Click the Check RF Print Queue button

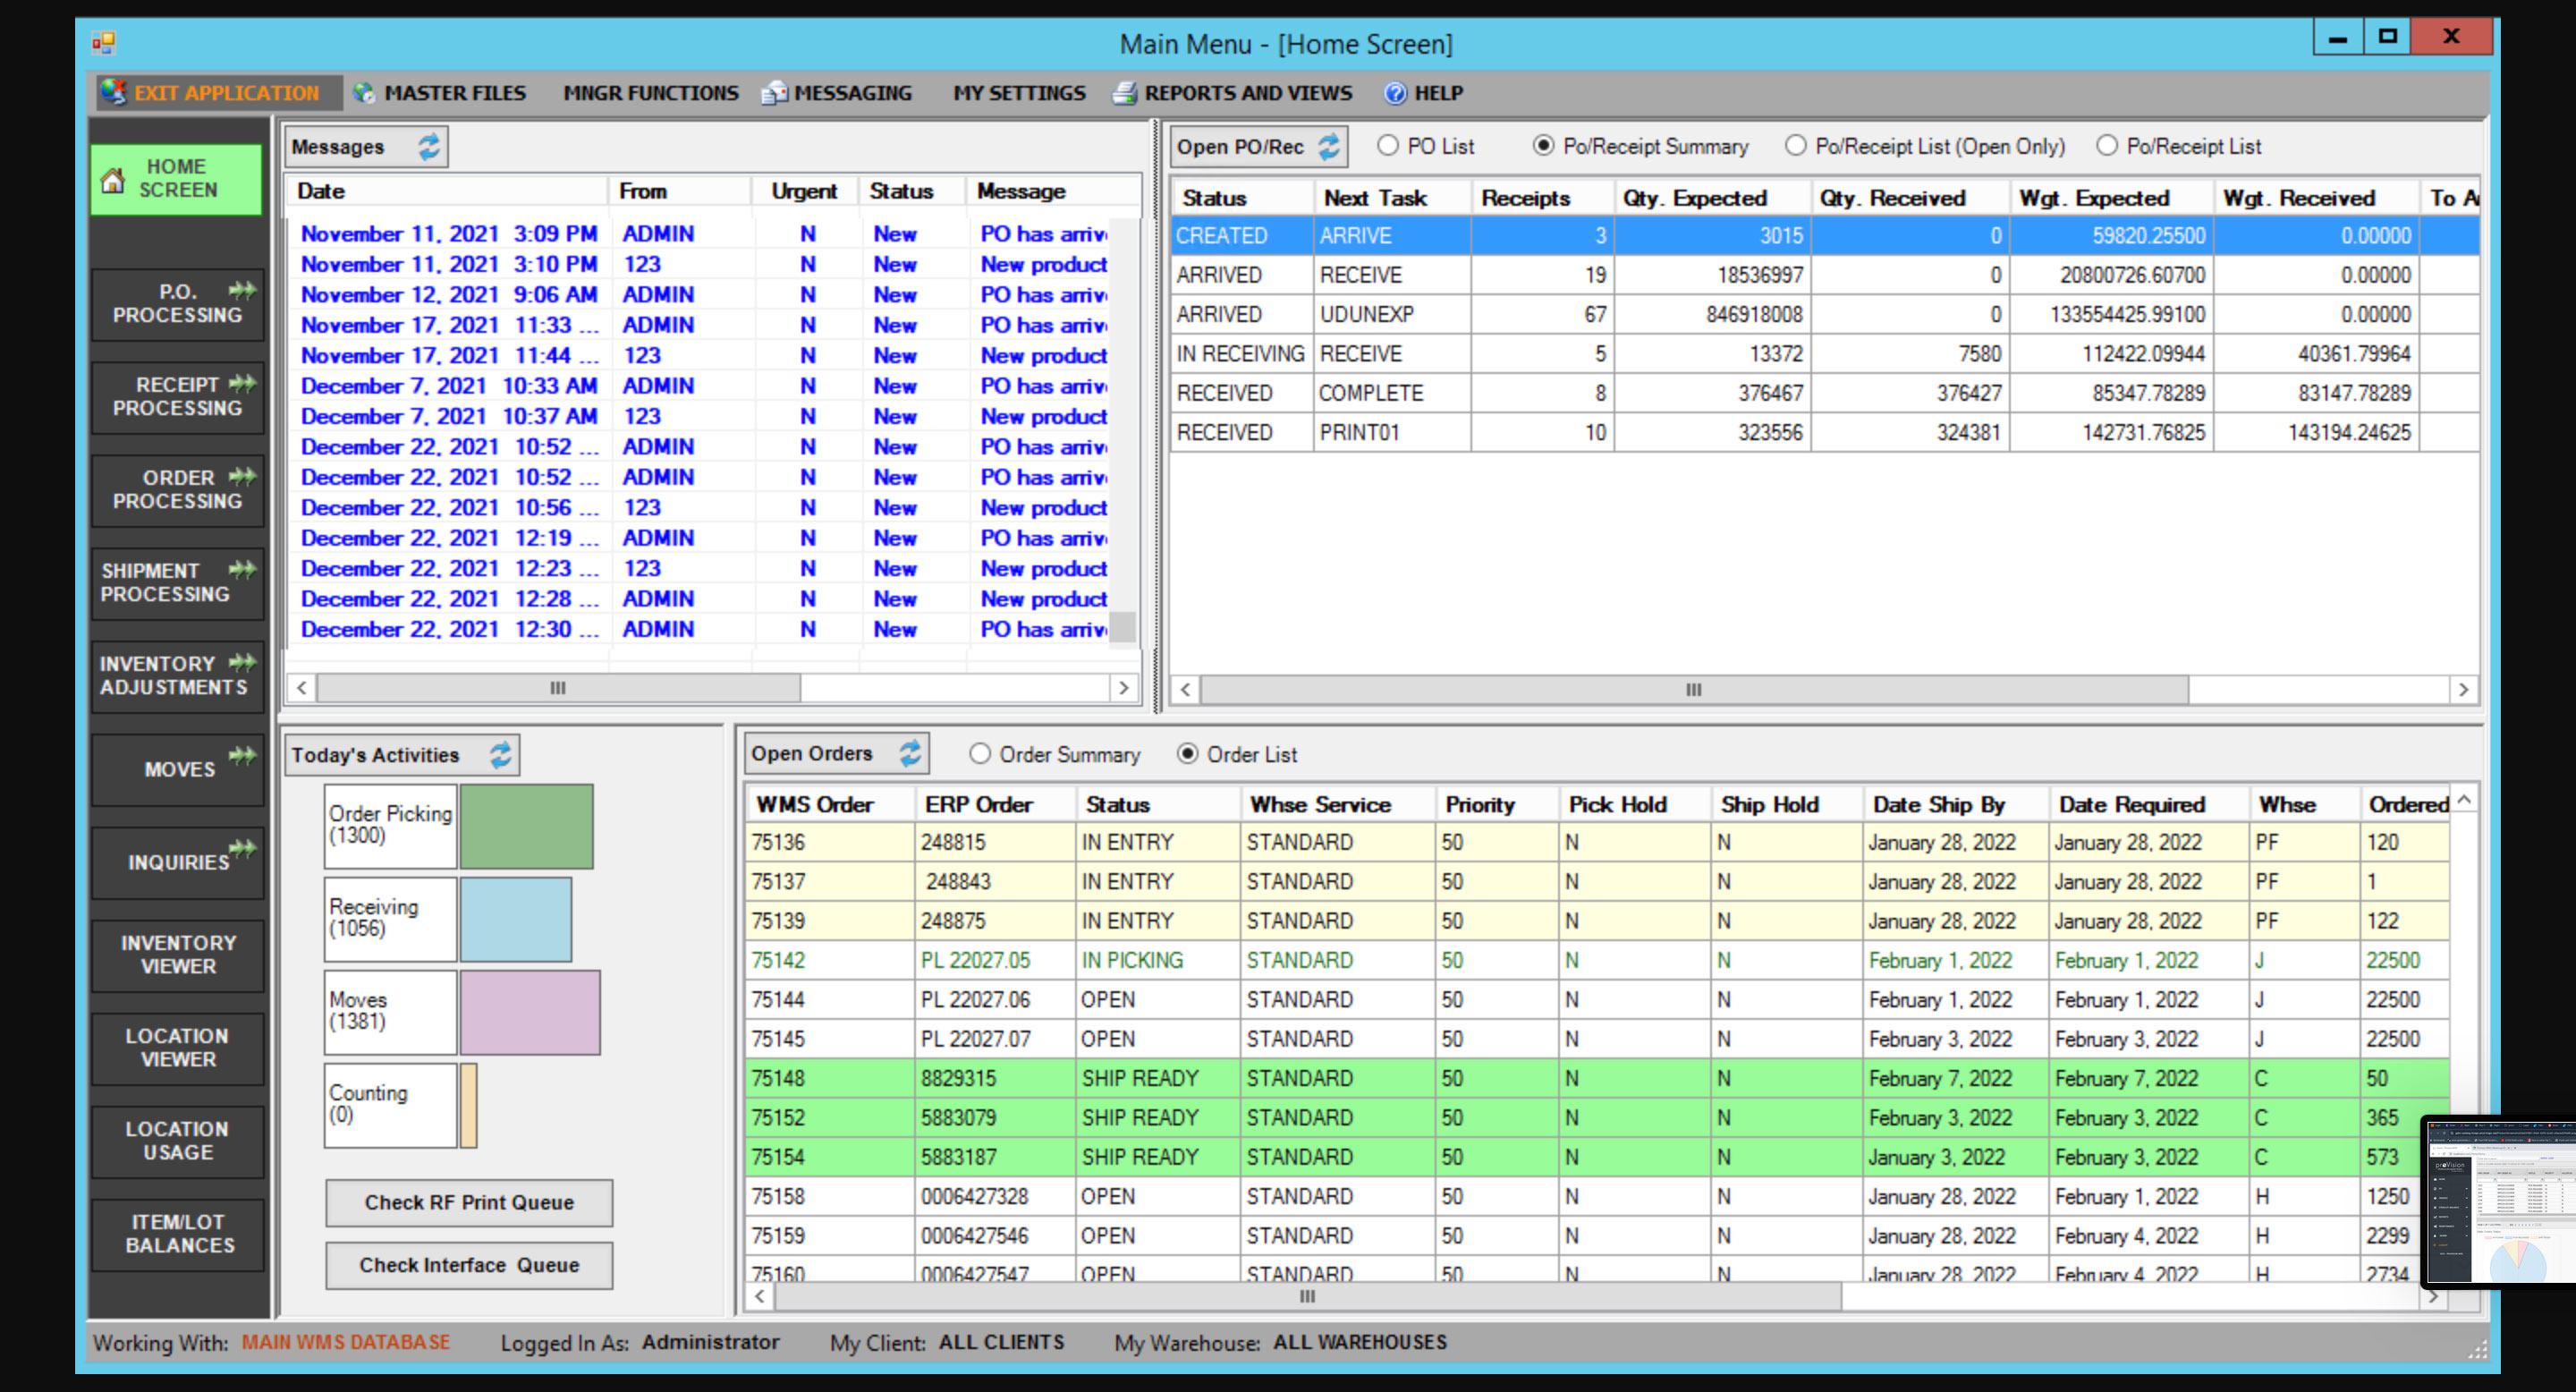tap(468, 1202)
